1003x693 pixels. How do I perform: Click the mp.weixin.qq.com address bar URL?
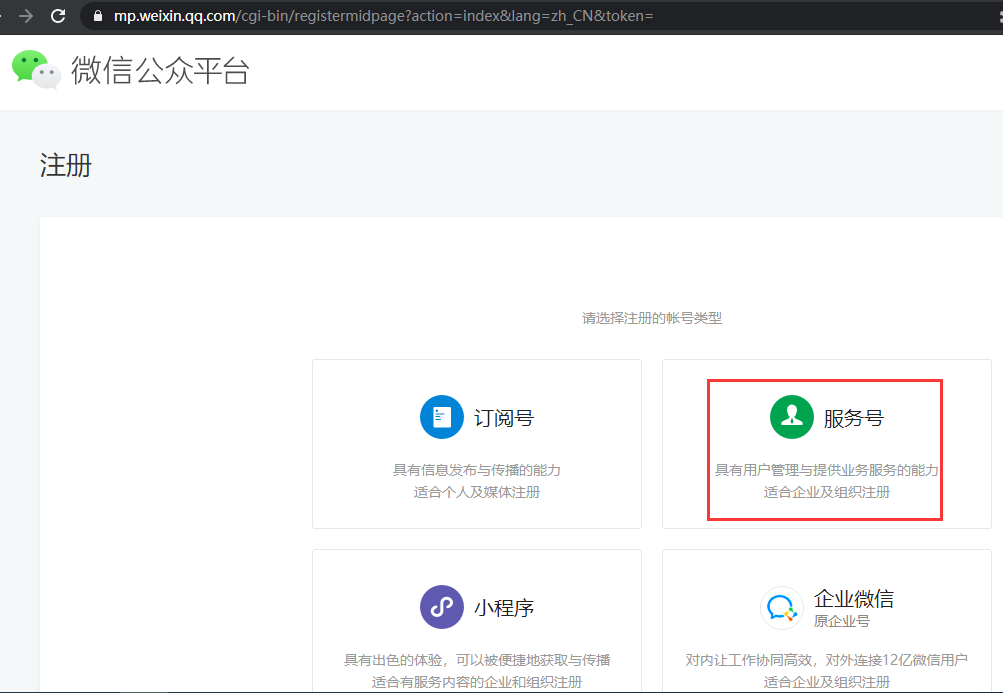tap(383, 16)
